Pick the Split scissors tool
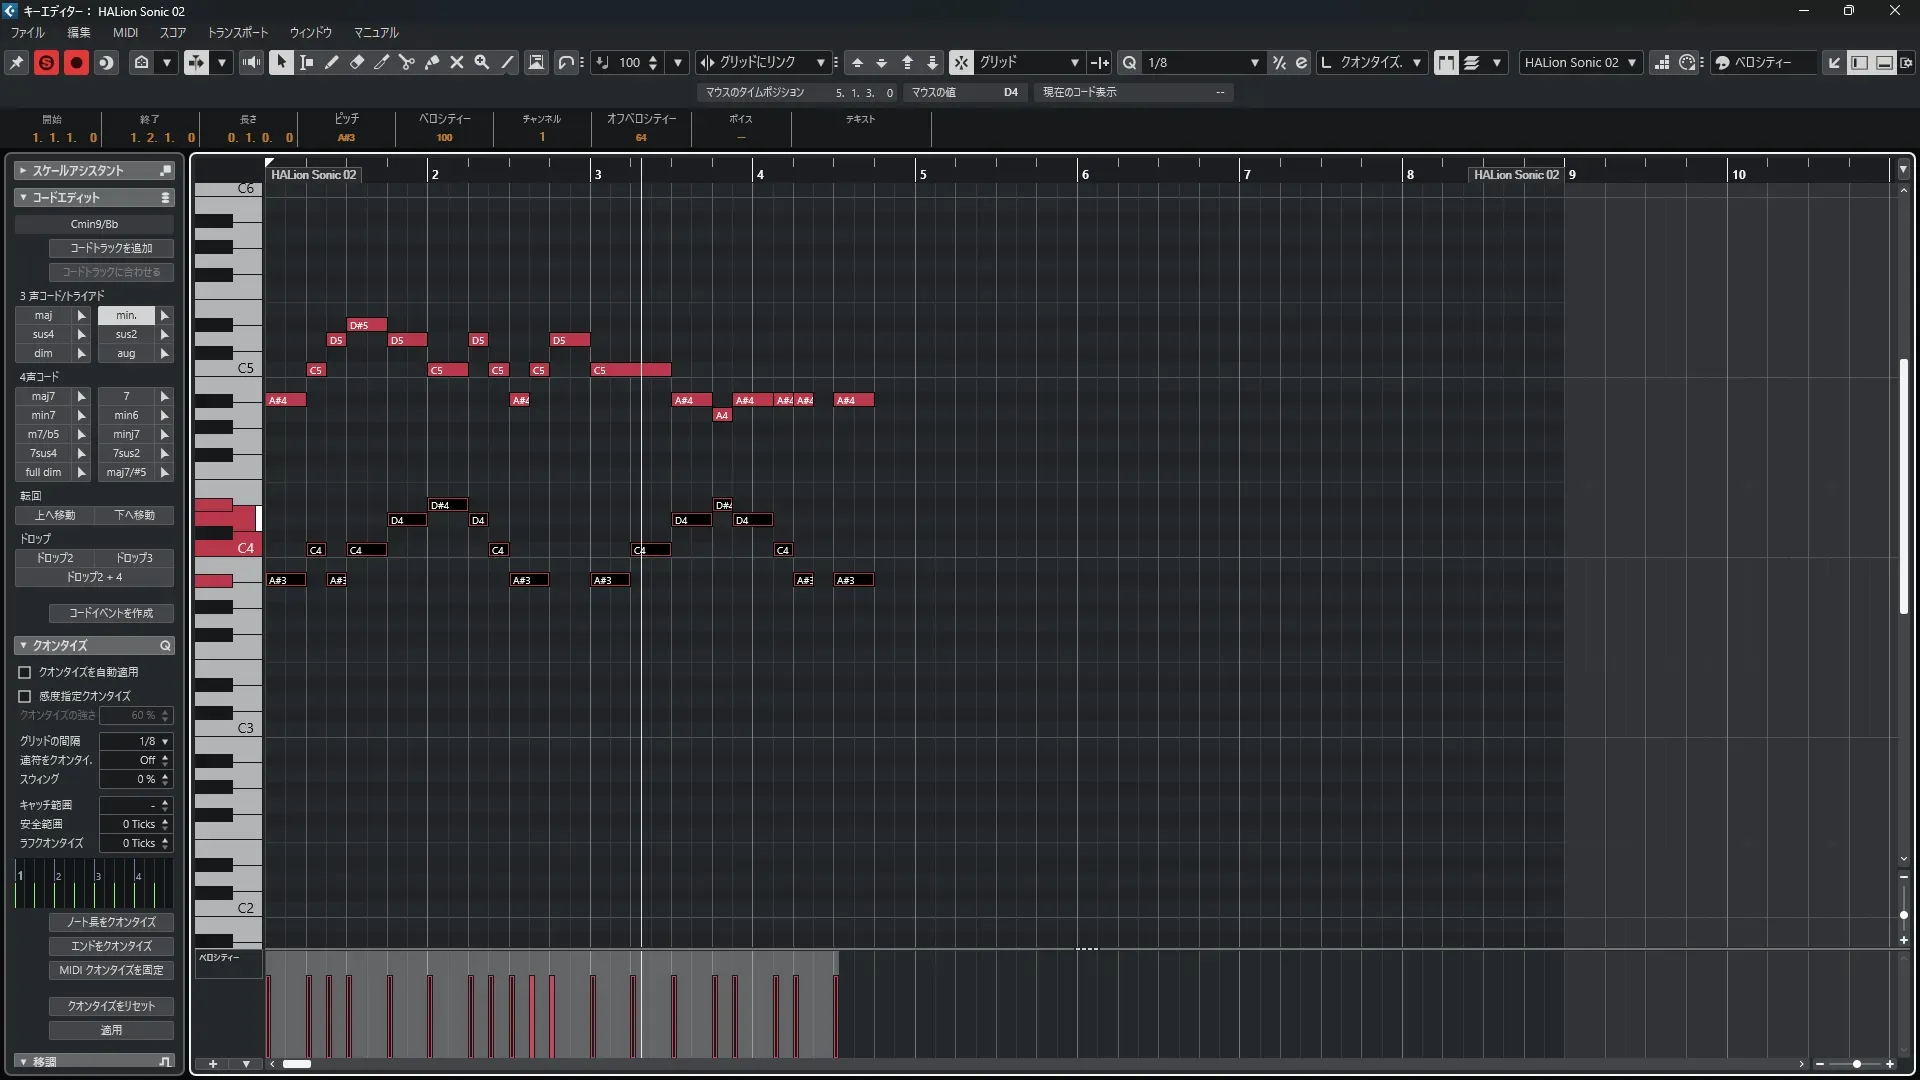1920x1080 pixels. point(407,62)
